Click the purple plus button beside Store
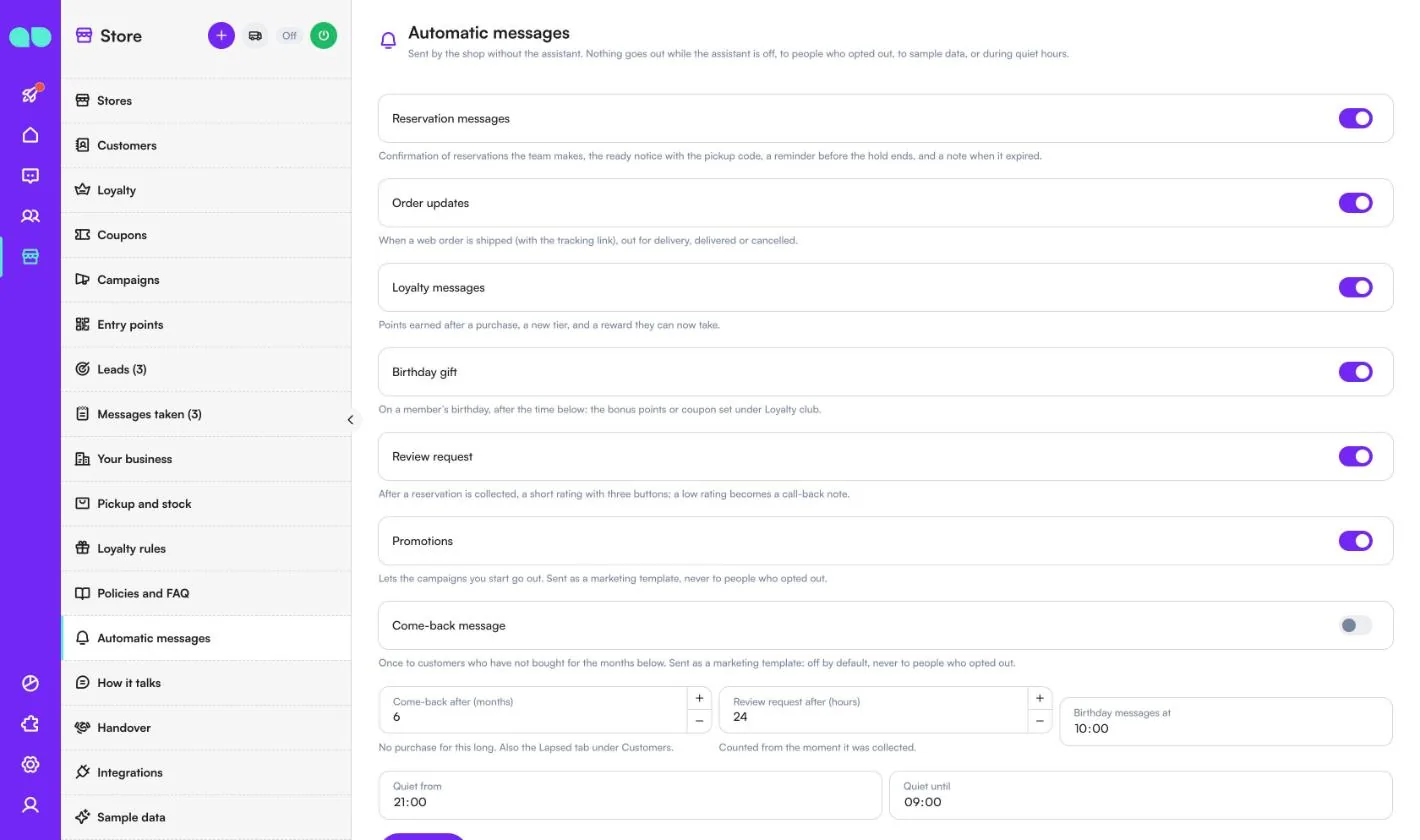 coord(221,36)
